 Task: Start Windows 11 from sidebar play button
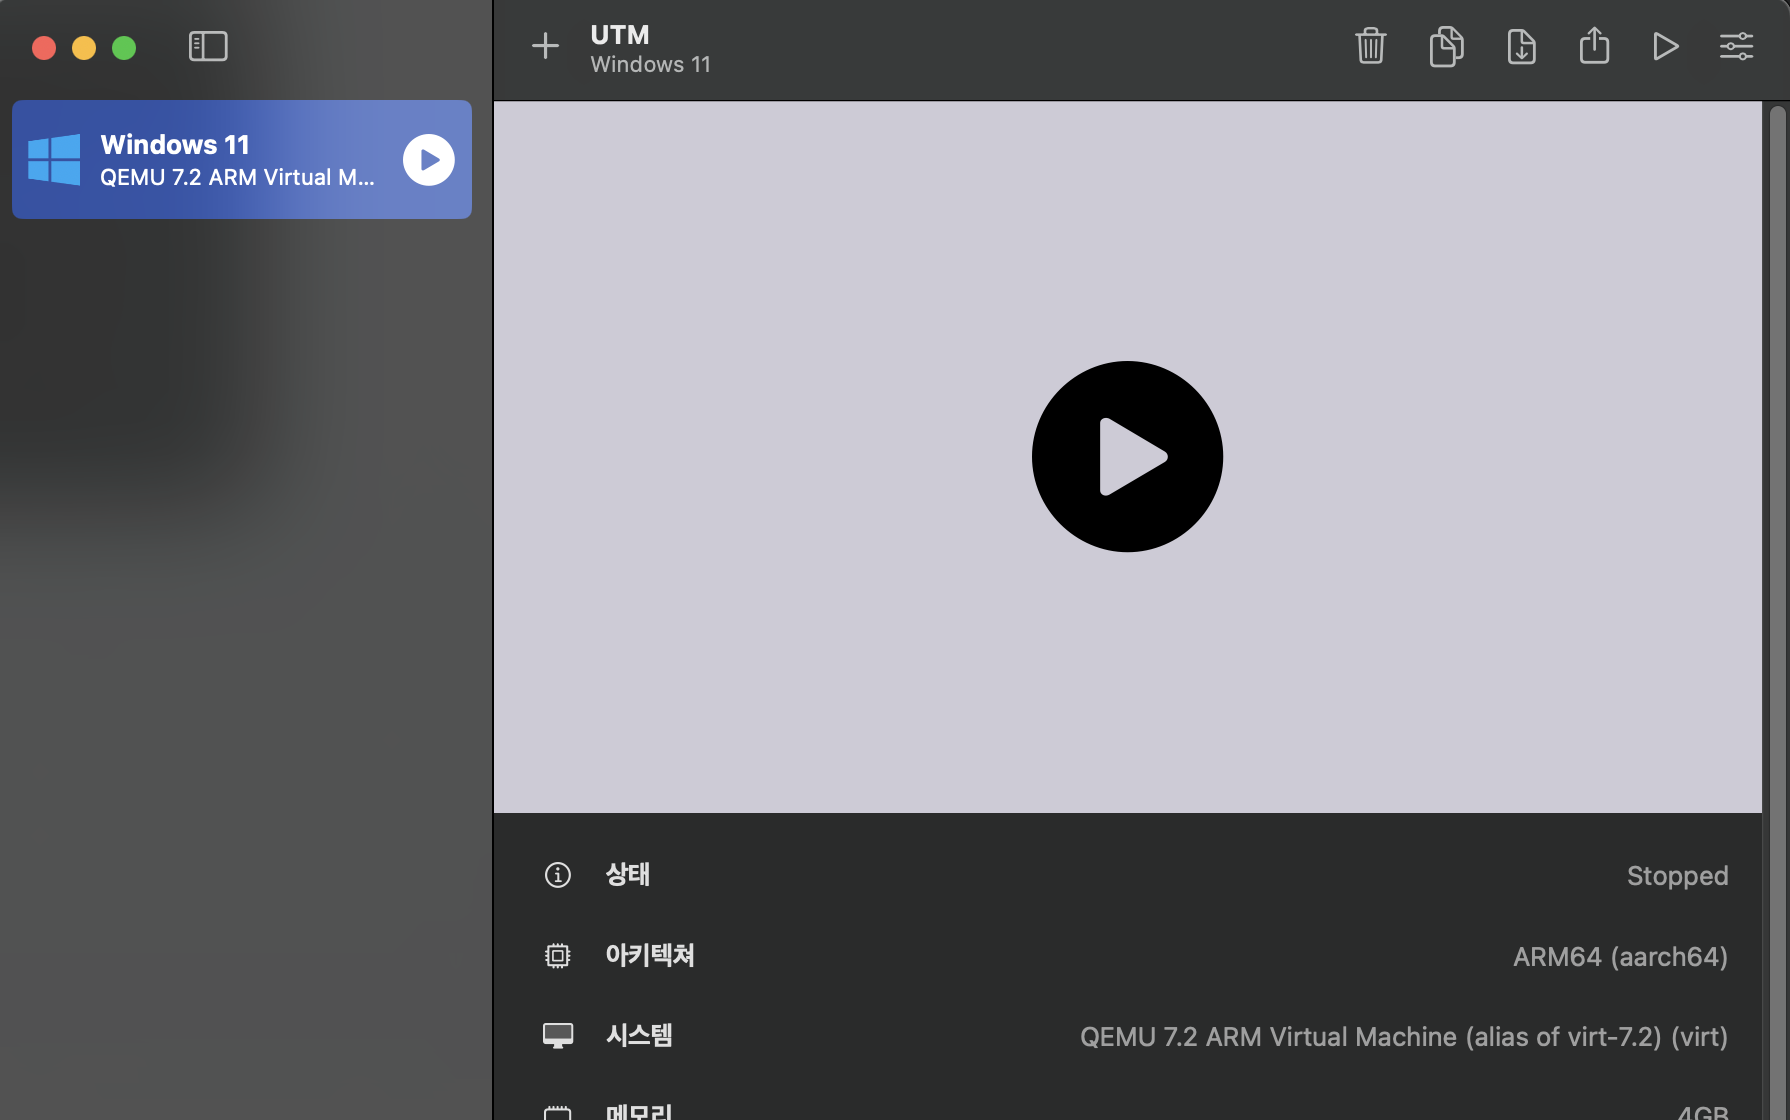(x=429, y=160)
